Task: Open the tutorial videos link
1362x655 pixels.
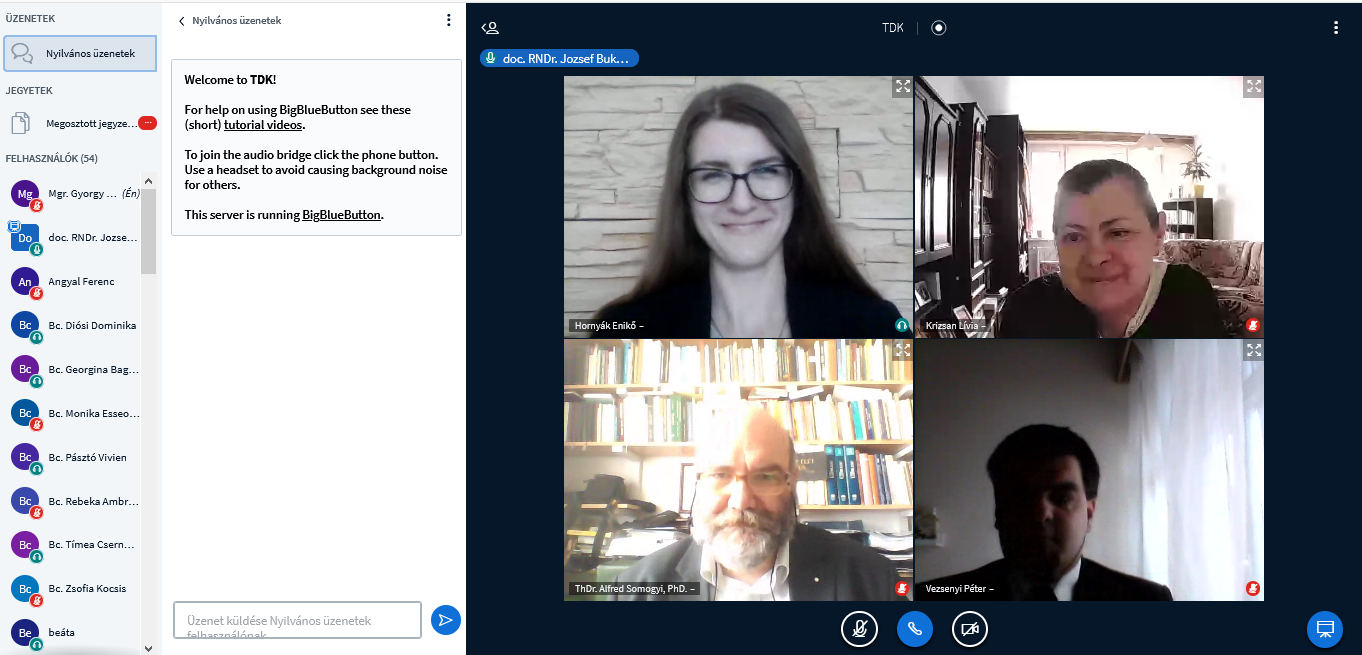Action: (263, 125)
